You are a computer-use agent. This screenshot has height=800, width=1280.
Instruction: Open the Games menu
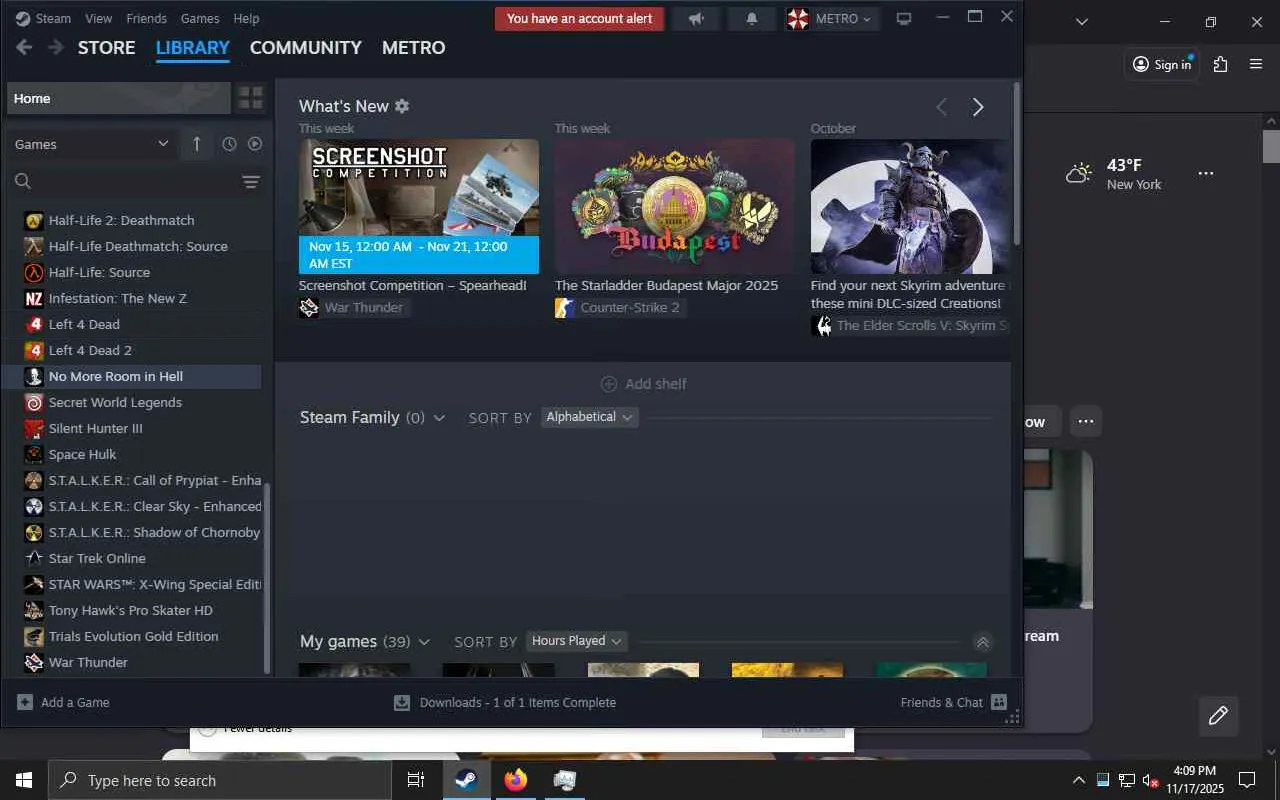pyautogui.click(x=200, y=18)
